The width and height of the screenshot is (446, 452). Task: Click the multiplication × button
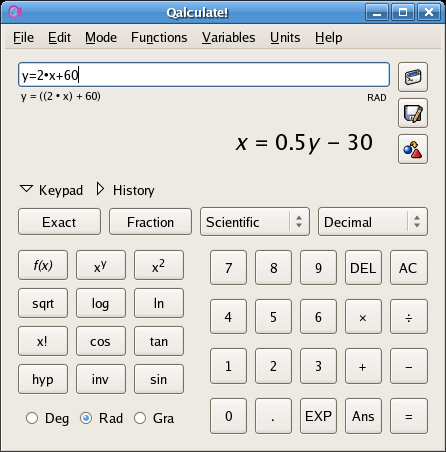pos(363,317)
